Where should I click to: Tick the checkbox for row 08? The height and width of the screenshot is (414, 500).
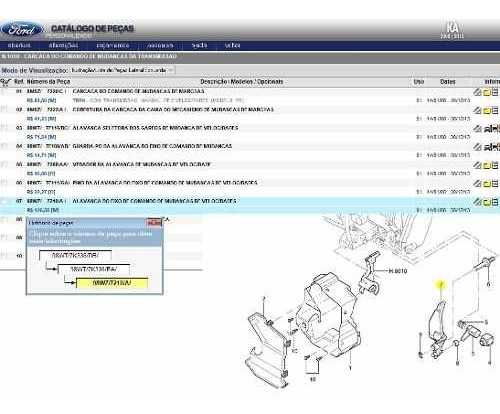[4, 219]
